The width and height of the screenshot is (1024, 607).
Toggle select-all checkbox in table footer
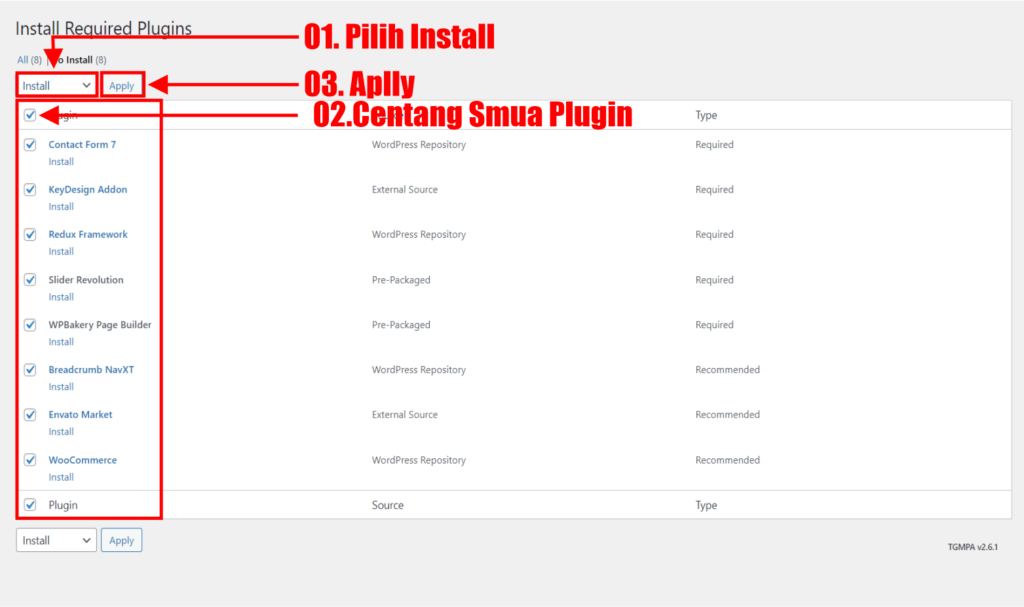[30, 505]
